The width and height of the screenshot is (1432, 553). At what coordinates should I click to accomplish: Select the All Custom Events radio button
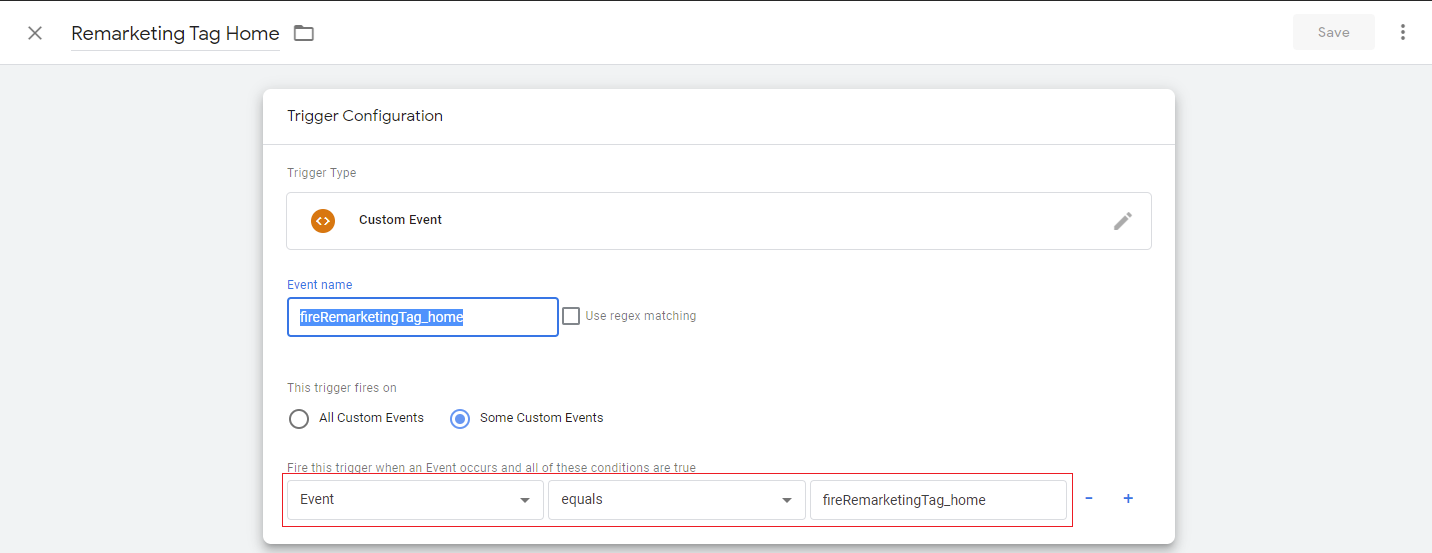coord(299,418)
